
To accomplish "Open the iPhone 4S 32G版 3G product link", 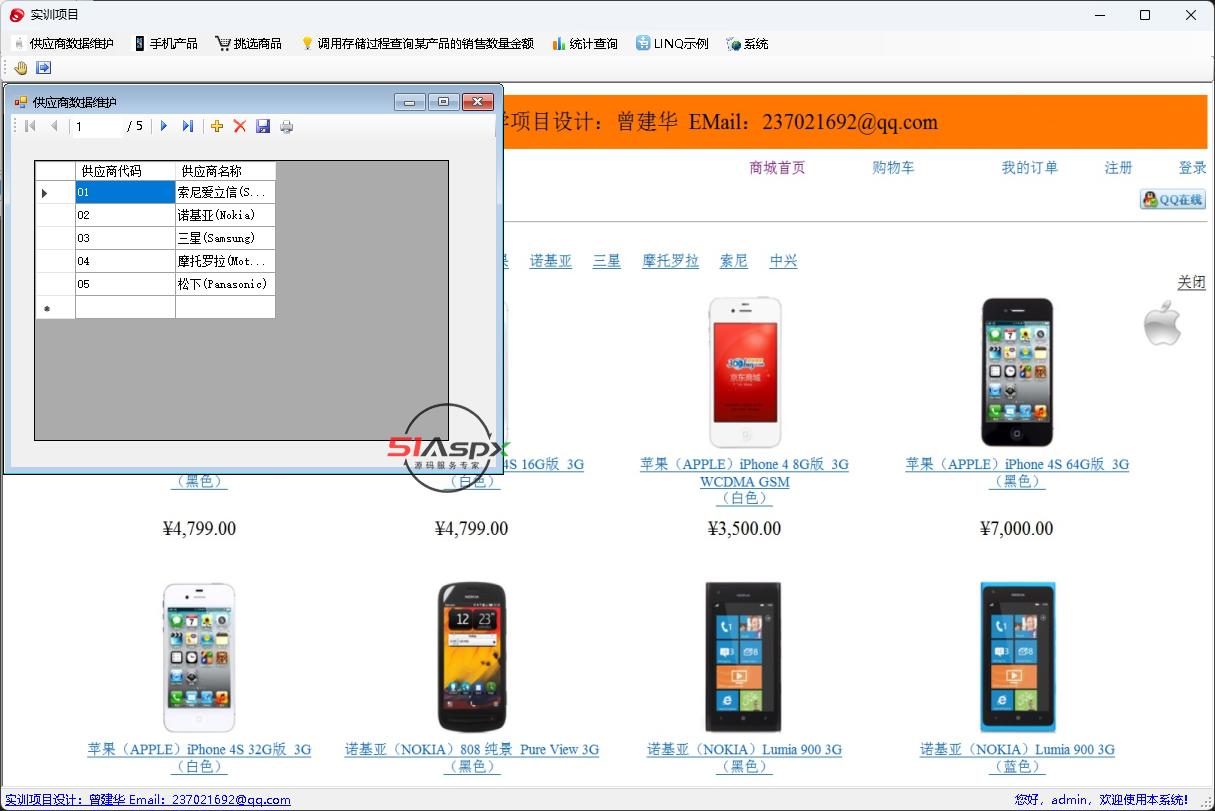I will 199,758.
